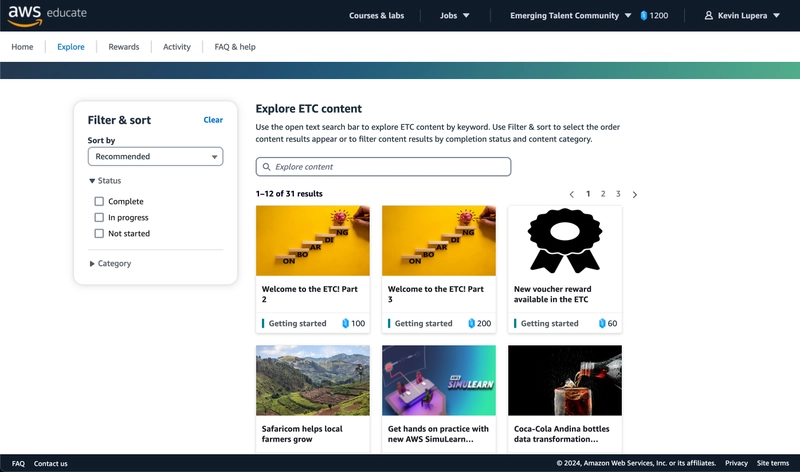The width and height of the screenshot is (800, 472).
Task: Open the Jobs dropdown menu
Action: pos(454,16)
